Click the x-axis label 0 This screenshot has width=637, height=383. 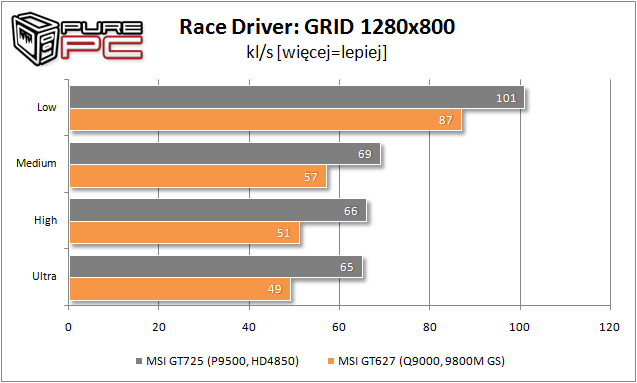point(68,327)
